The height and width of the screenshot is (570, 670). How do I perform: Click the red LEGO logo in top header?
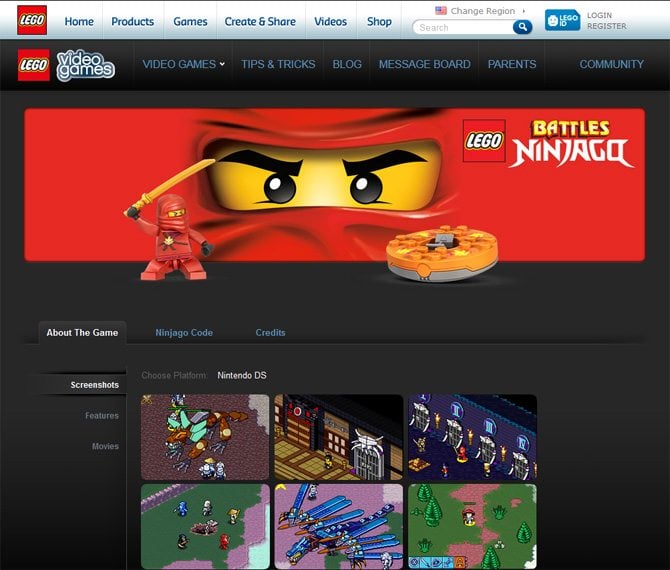[31, 20]
